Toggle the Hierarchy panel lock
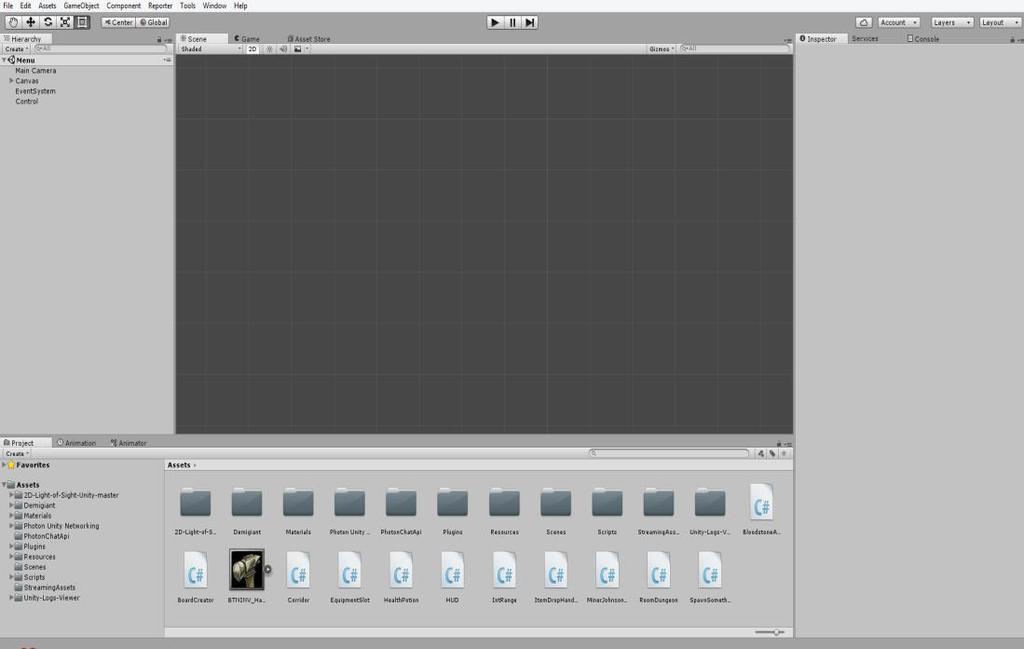Screen dimensions: 1024x649 pyautogui.click(x=159, y=40)
